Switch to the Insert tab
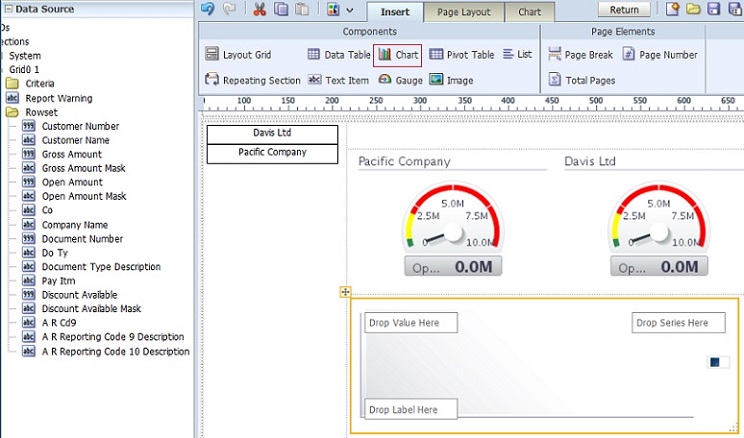This screenshot has width=744, height=438. (x=395, y=12)
